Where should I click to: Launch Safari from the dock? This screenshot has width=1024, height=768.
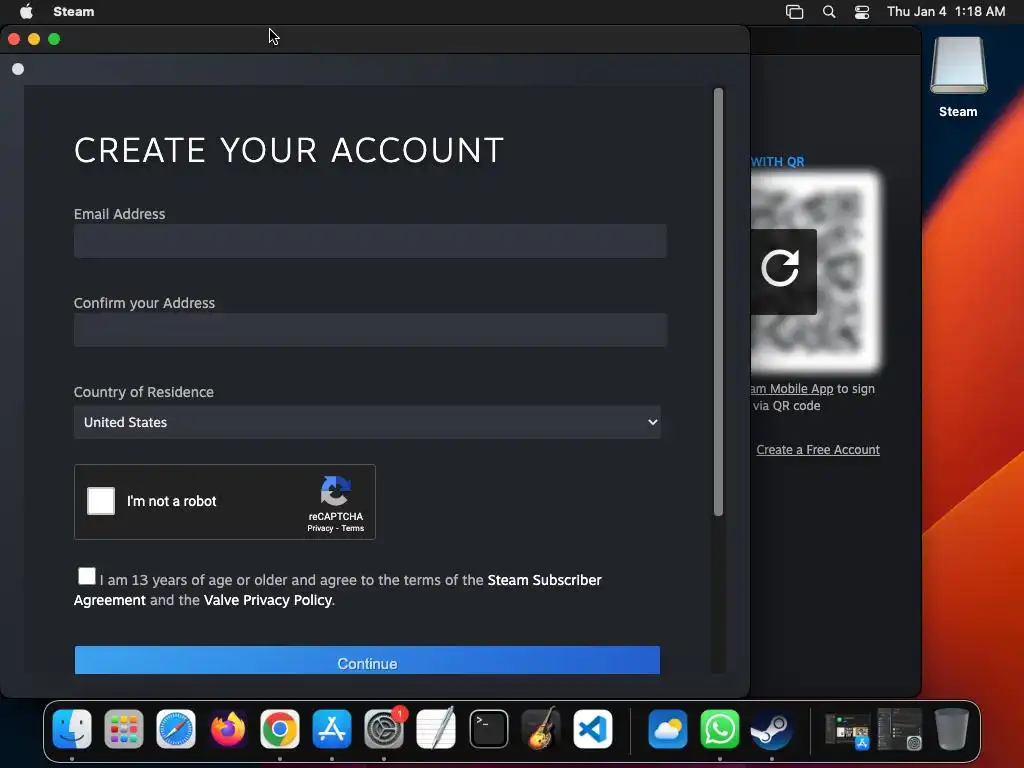click(x=176, y=729)
